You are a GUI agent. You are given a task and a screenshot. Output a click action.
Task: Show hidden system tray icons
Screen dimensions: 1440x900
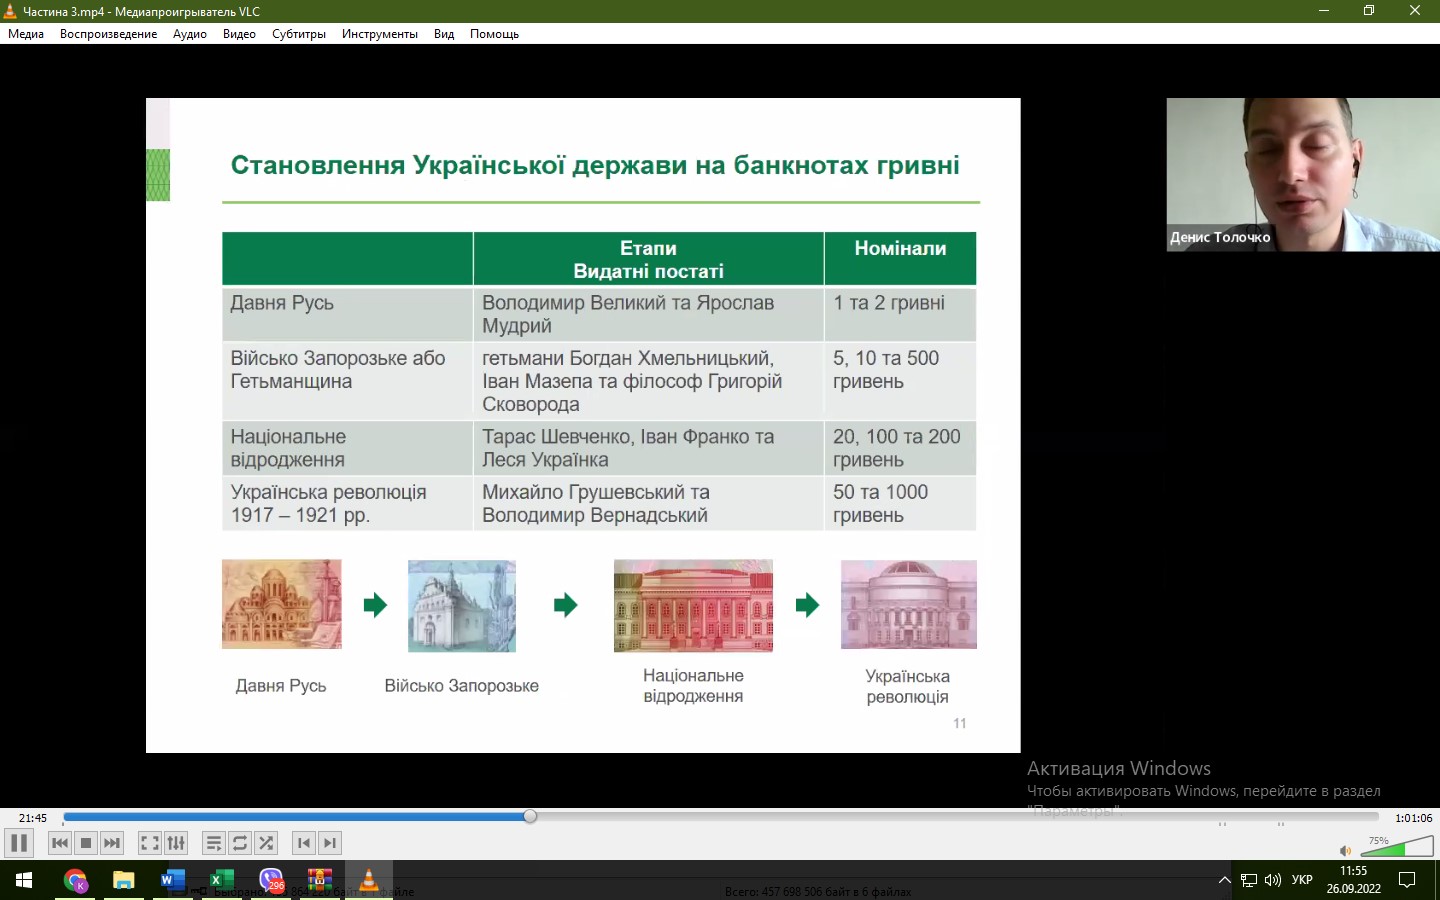pos(1224,880)
